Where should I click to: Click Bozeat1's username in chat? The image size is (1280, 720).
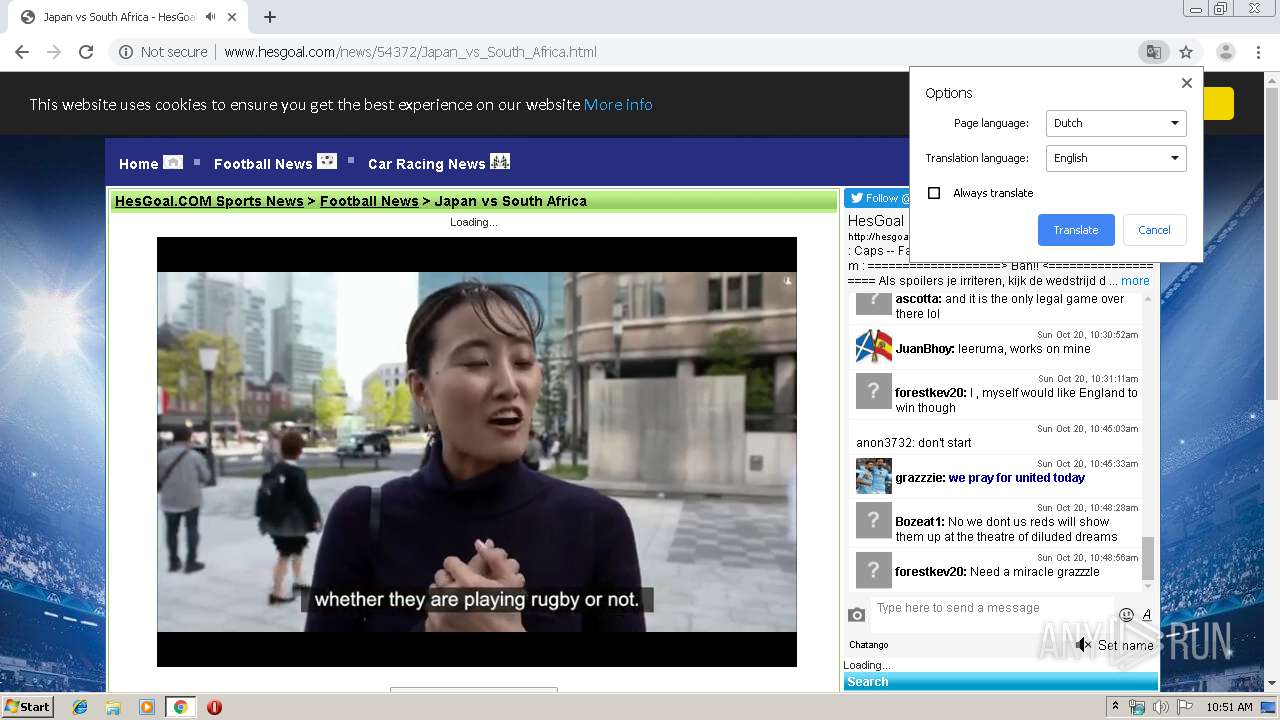coord(920,522)
